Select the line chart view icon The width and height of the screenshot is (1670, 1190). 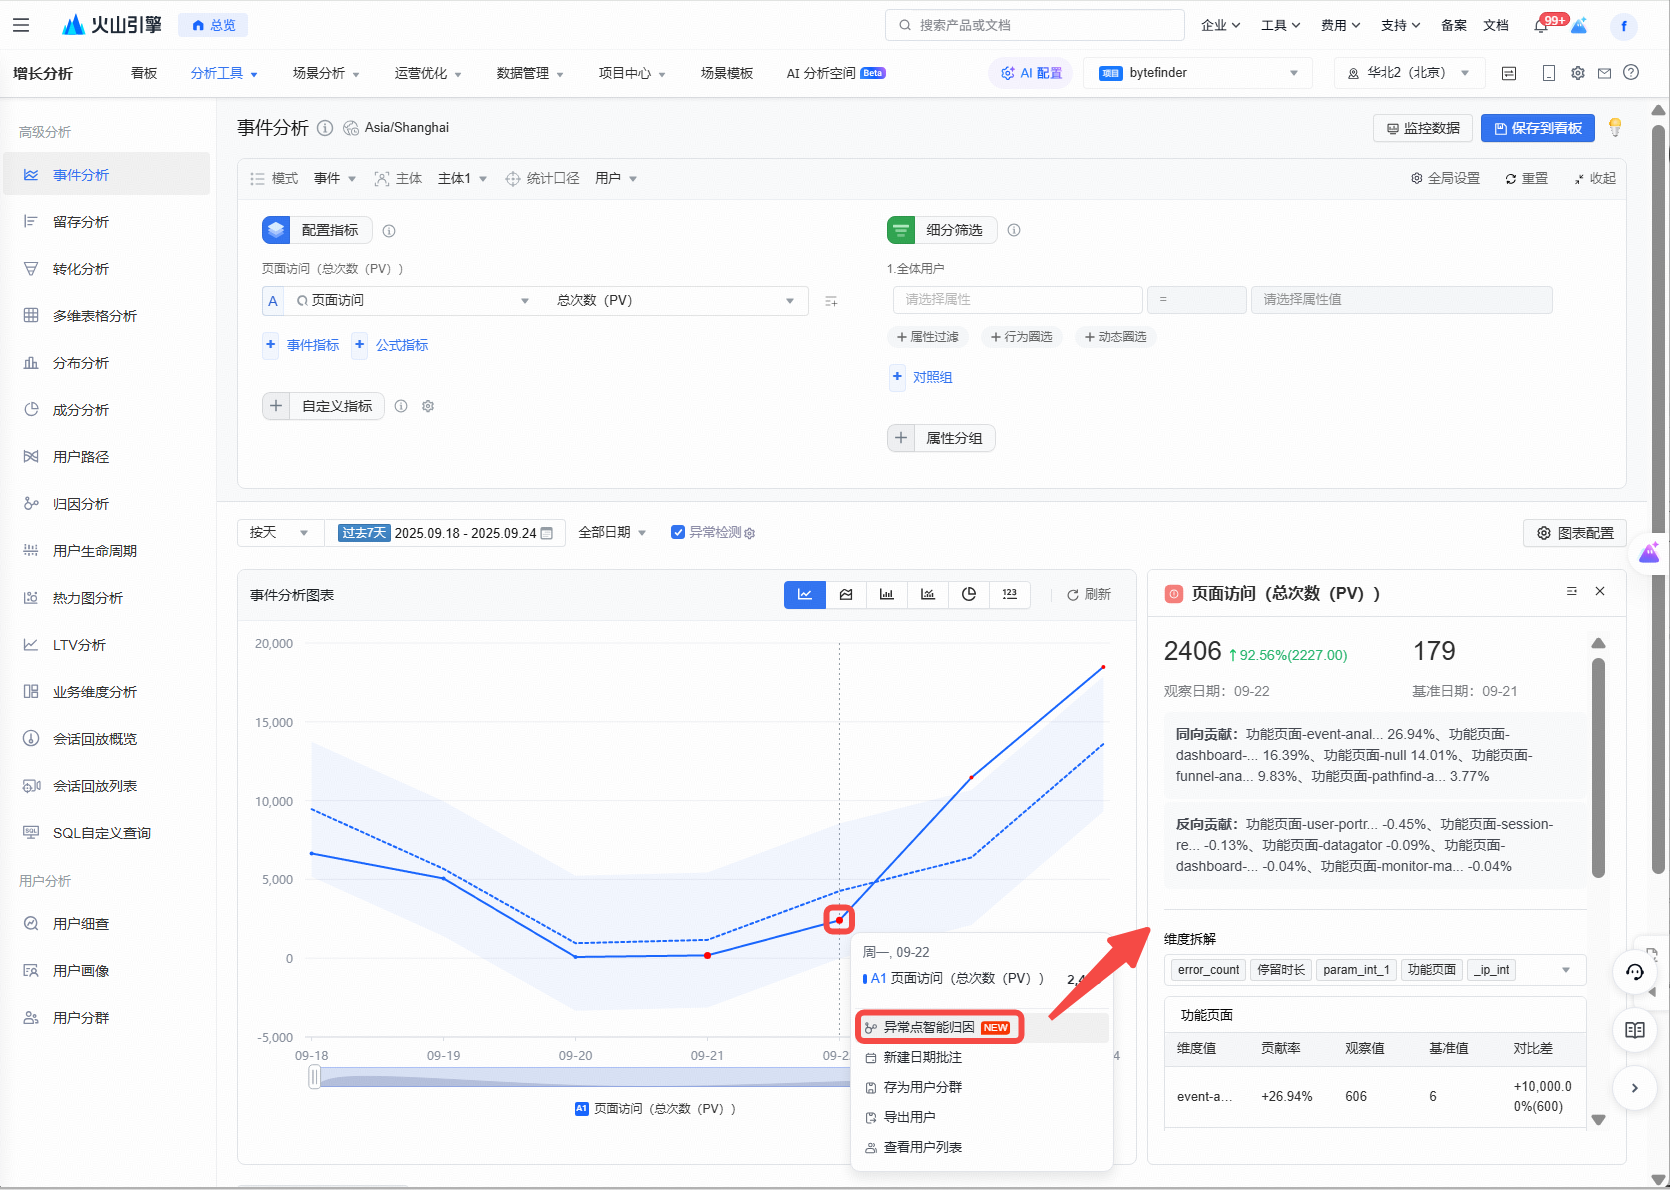(x=805, y=595)
